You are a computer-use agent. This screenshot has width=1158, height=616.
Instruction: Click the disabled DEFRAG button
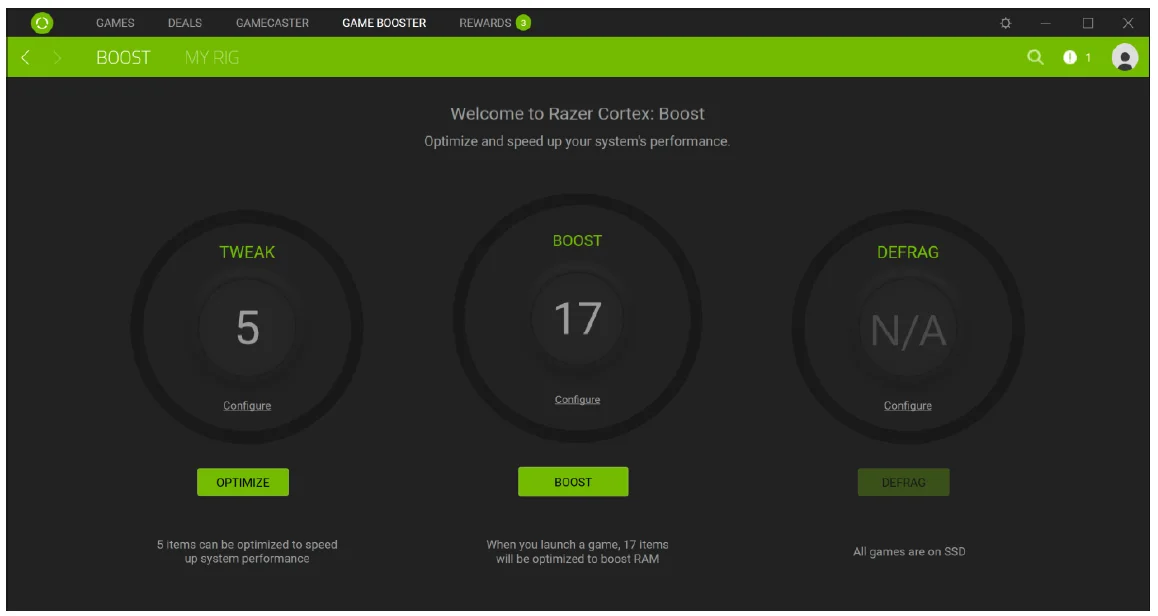coord(903,481)
